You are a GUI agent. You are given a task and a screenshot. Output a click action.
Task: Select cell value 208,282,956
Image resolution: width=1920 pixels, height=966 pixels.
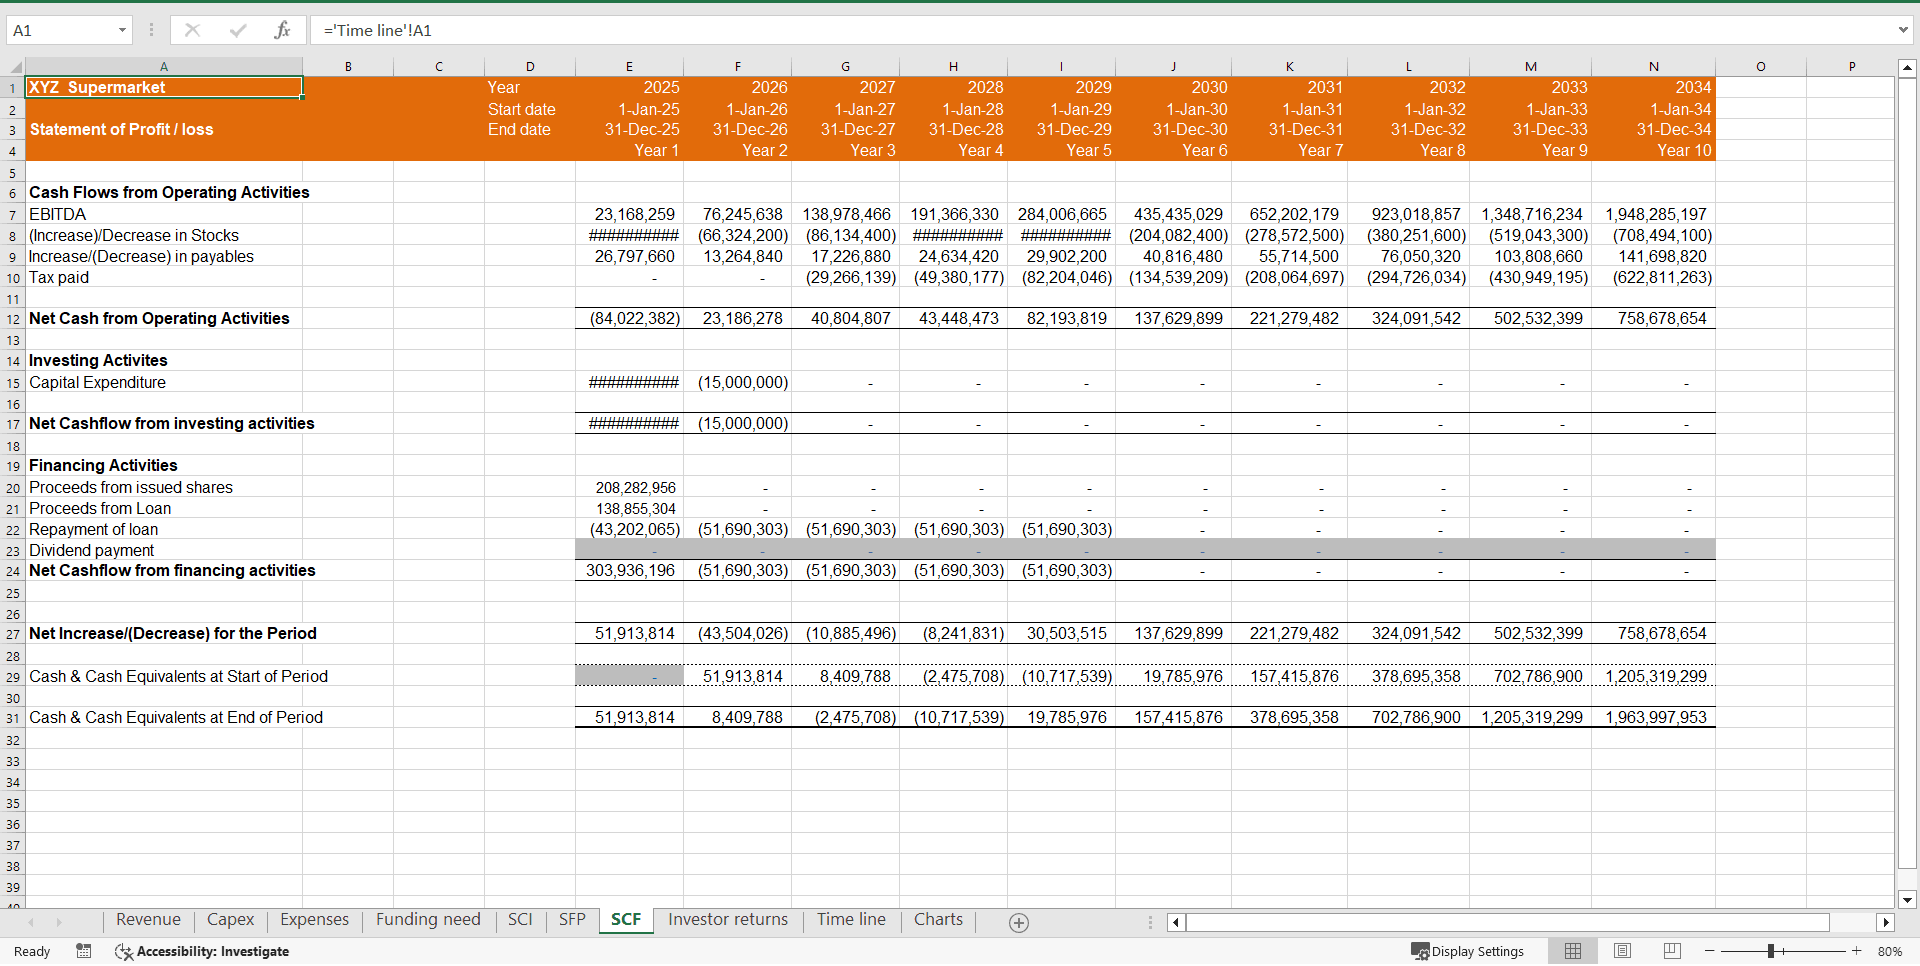[x=635, y=487]
